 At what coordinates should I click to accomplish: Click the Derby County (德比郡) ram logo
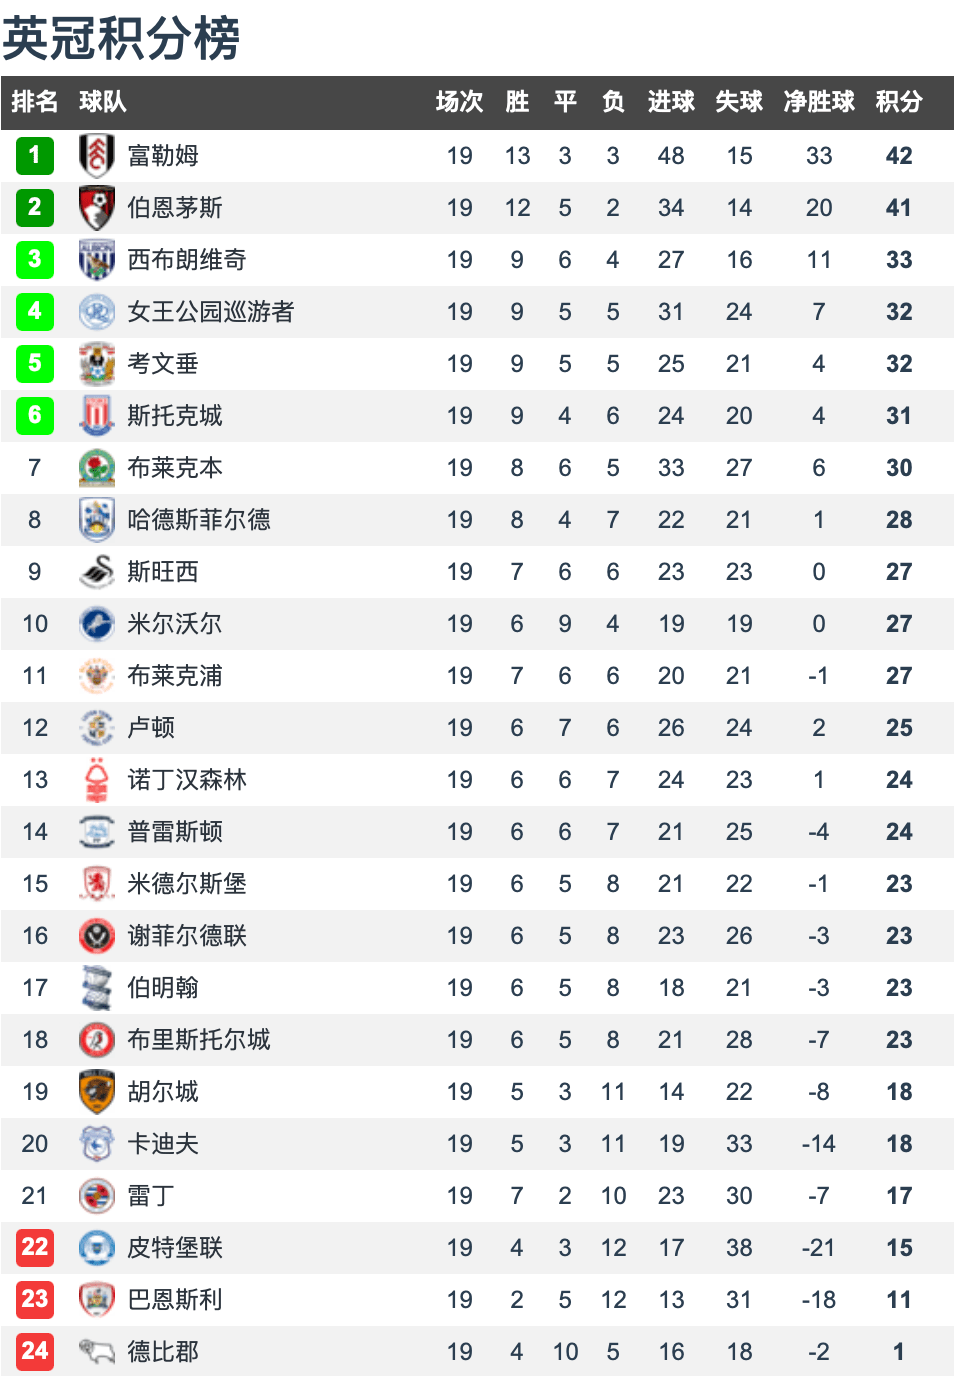click(x=97, y=1352)
